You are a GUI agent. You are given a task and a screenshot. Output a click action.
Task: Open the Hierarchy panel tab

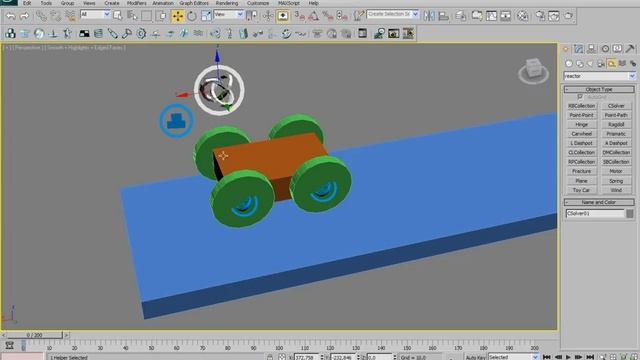(591, 49)
